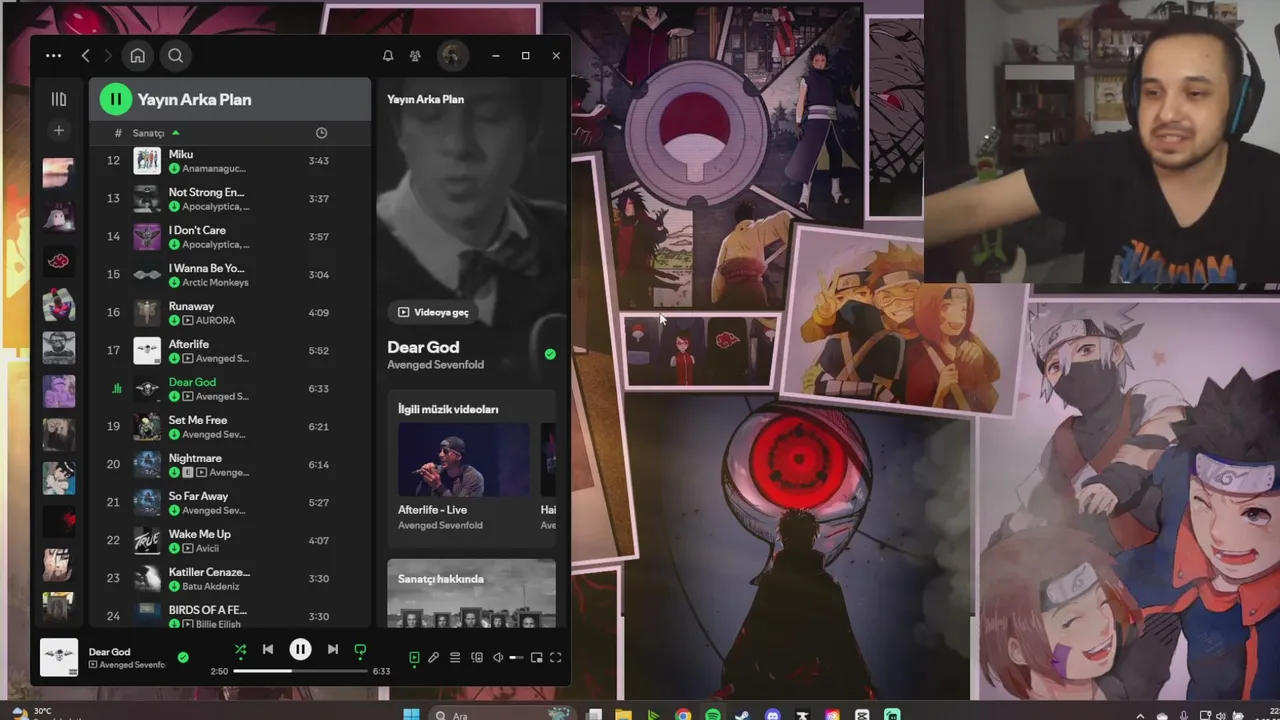Go back with the left arrow
Image resolution: width=1280 pixels, height=720 pixels.
pos(86,56)
